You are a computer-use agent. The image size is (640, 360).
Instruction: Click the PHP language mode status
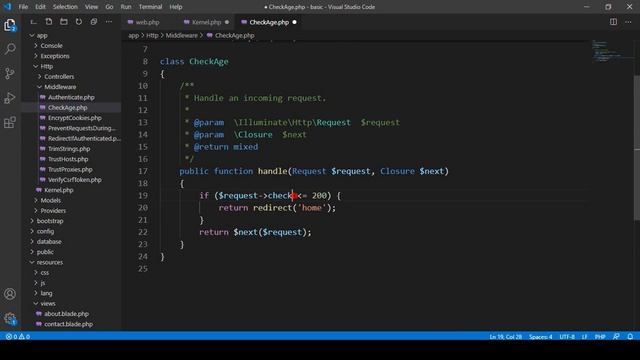coord(600,337)
